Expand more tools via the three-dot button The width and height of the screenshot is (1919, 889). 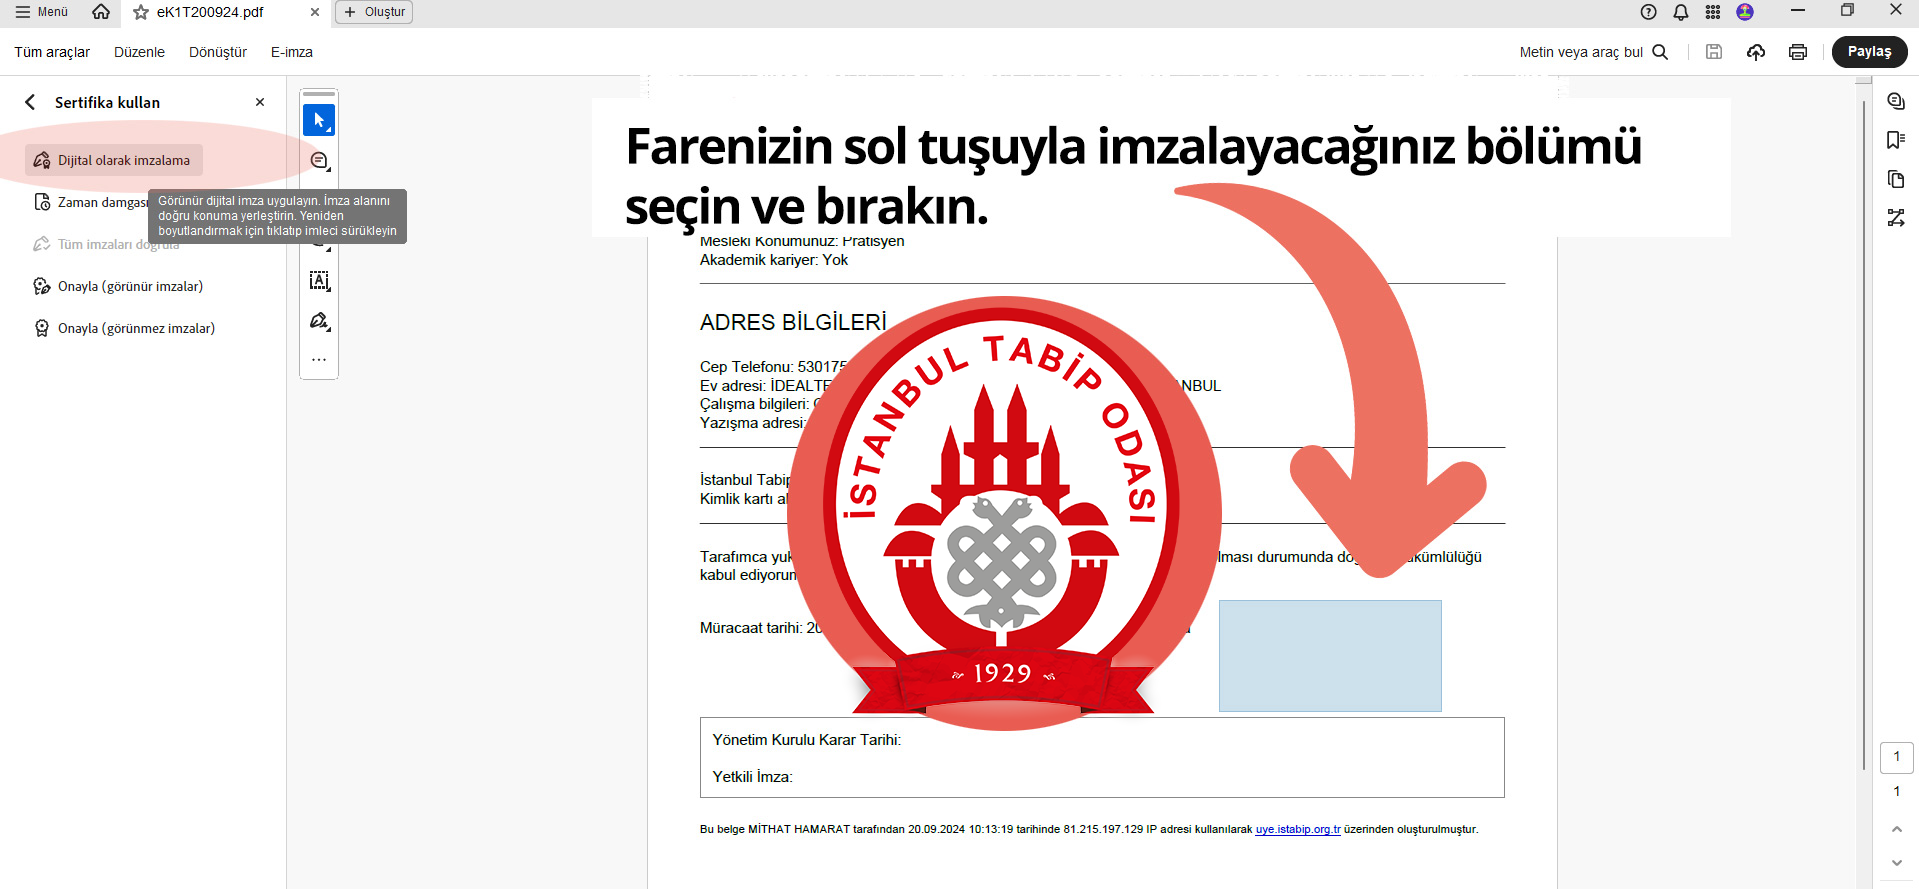pyautogui.click(x=319, y=359)
